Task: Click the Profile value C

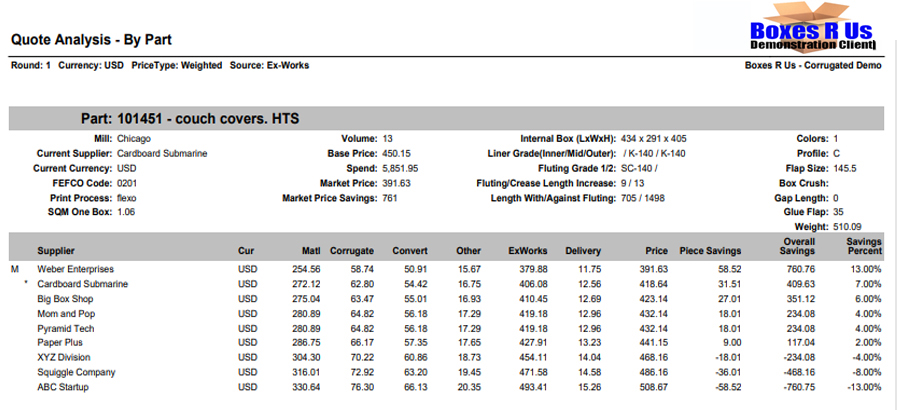Action: click(836, 153)
